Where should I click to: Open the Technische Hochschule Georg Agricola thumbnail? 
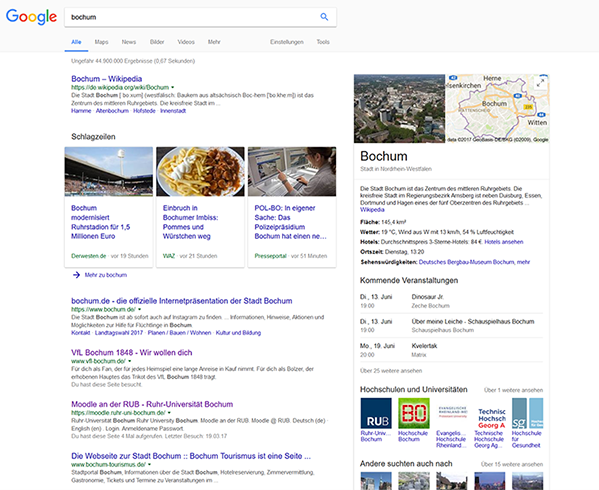point(490,413)
